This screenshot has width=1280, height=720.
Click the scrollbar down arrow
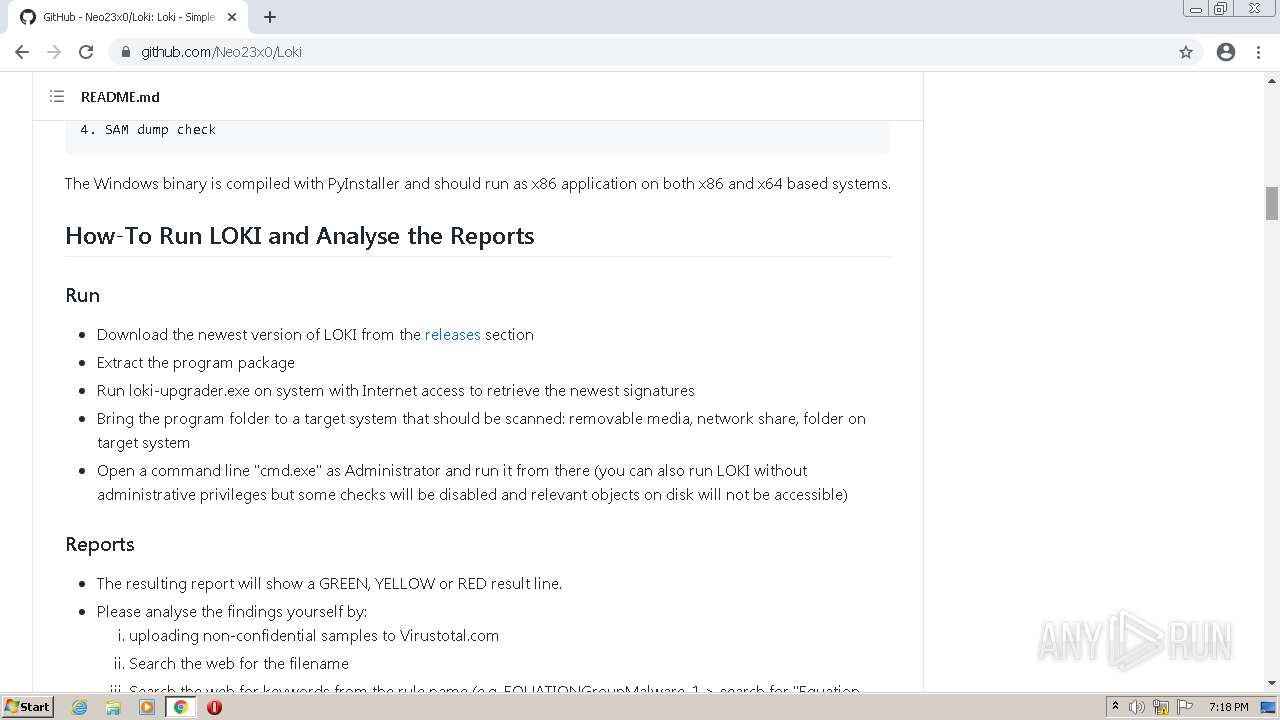pos(1272,683)
